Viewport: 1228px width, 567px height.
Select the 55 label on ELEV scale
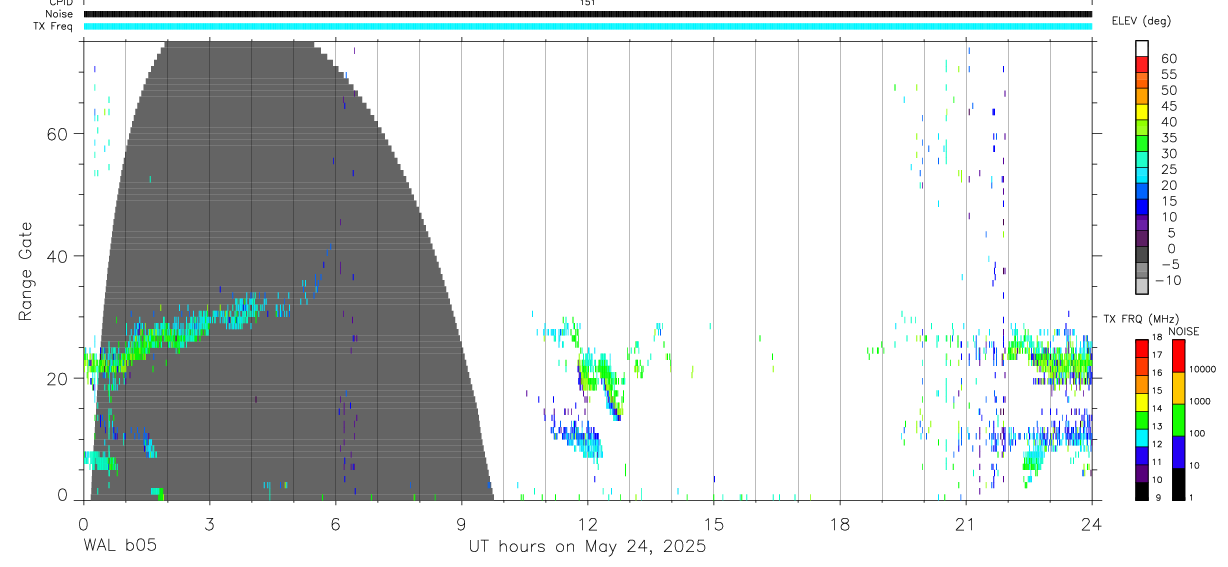(x=1168, y=75)
